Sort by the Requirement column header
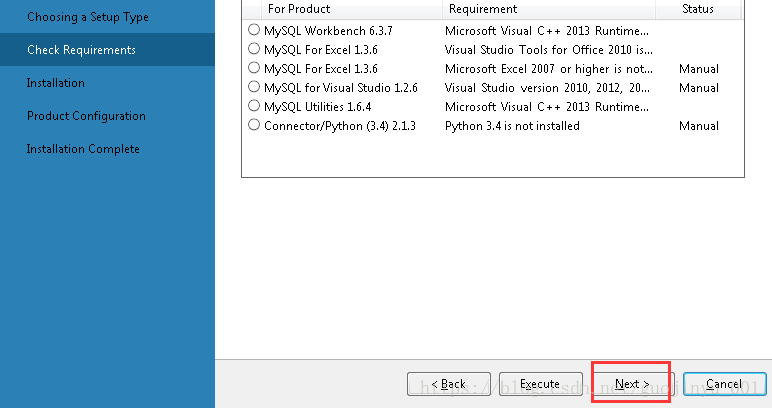Image resolution: width=772 pixels, height=408 pixels. (x=483, y=9)
